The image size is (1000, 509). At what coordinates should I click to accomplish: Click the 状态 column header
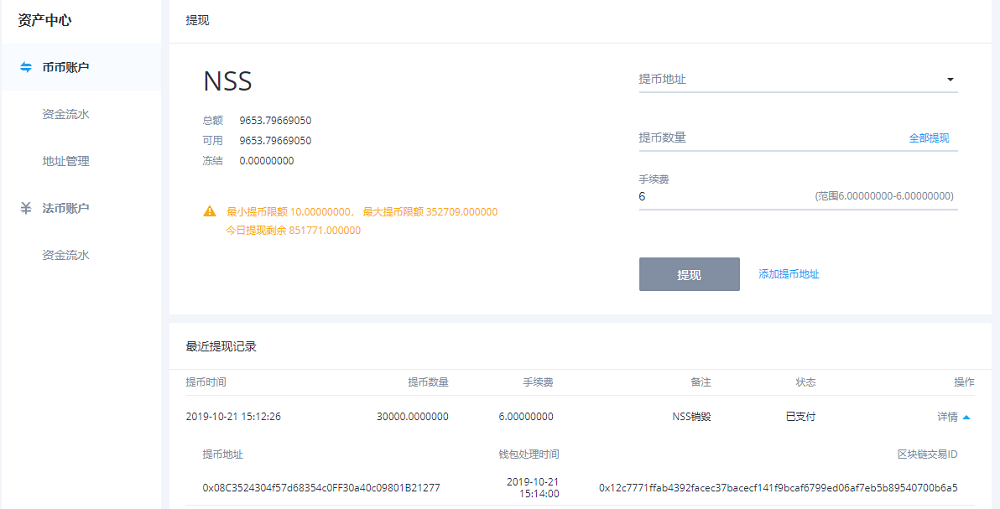tap(805, 382)
